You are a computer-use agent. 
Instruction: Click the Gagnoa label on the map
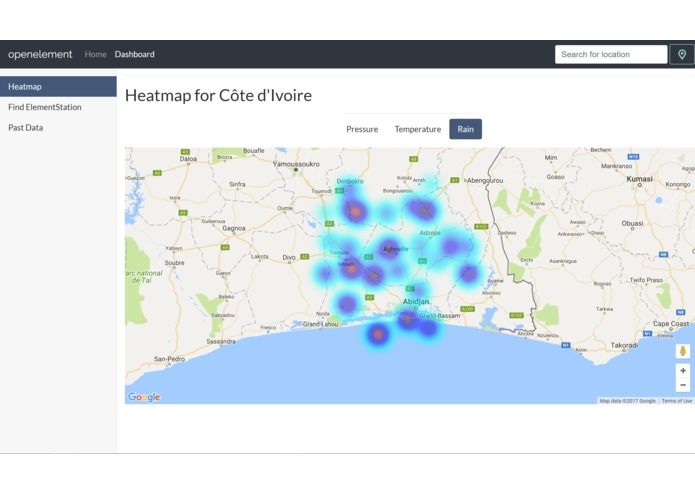tap(234, 228)
